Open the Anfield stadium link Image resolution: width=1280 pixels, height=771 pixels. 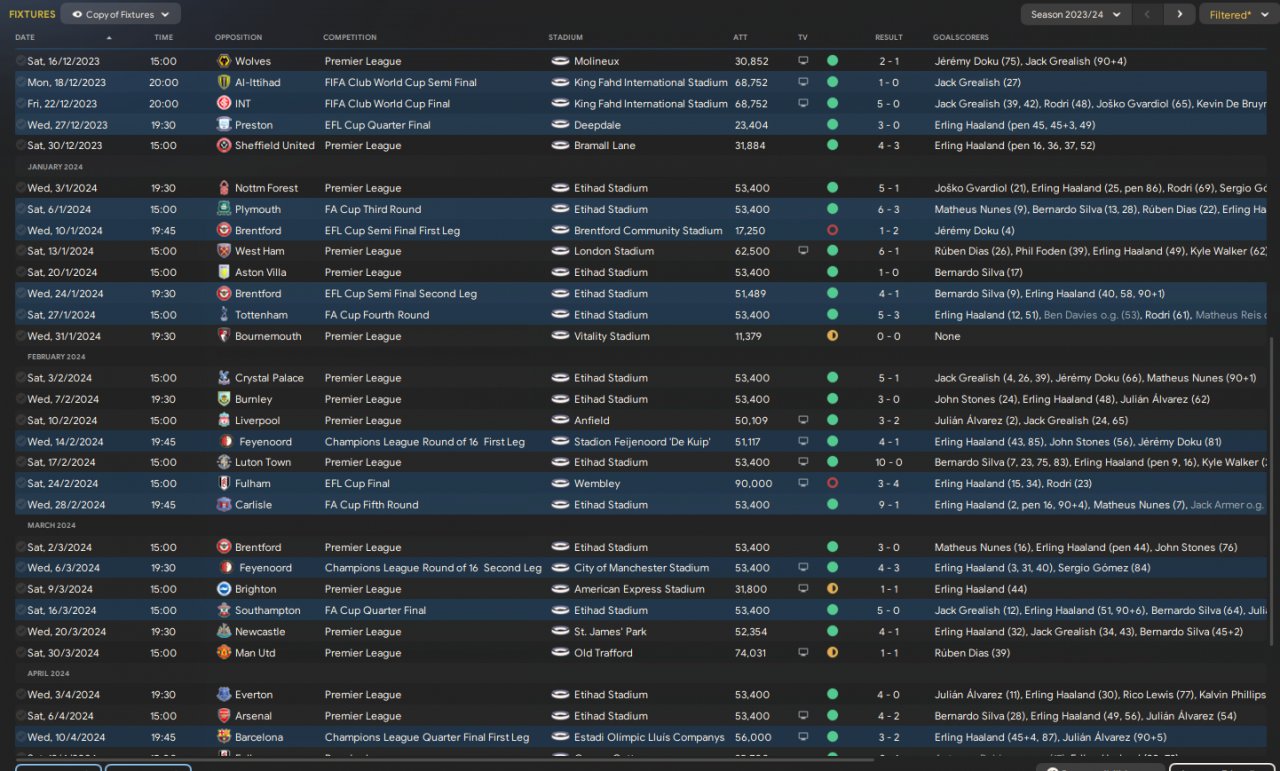click(592, 421)
